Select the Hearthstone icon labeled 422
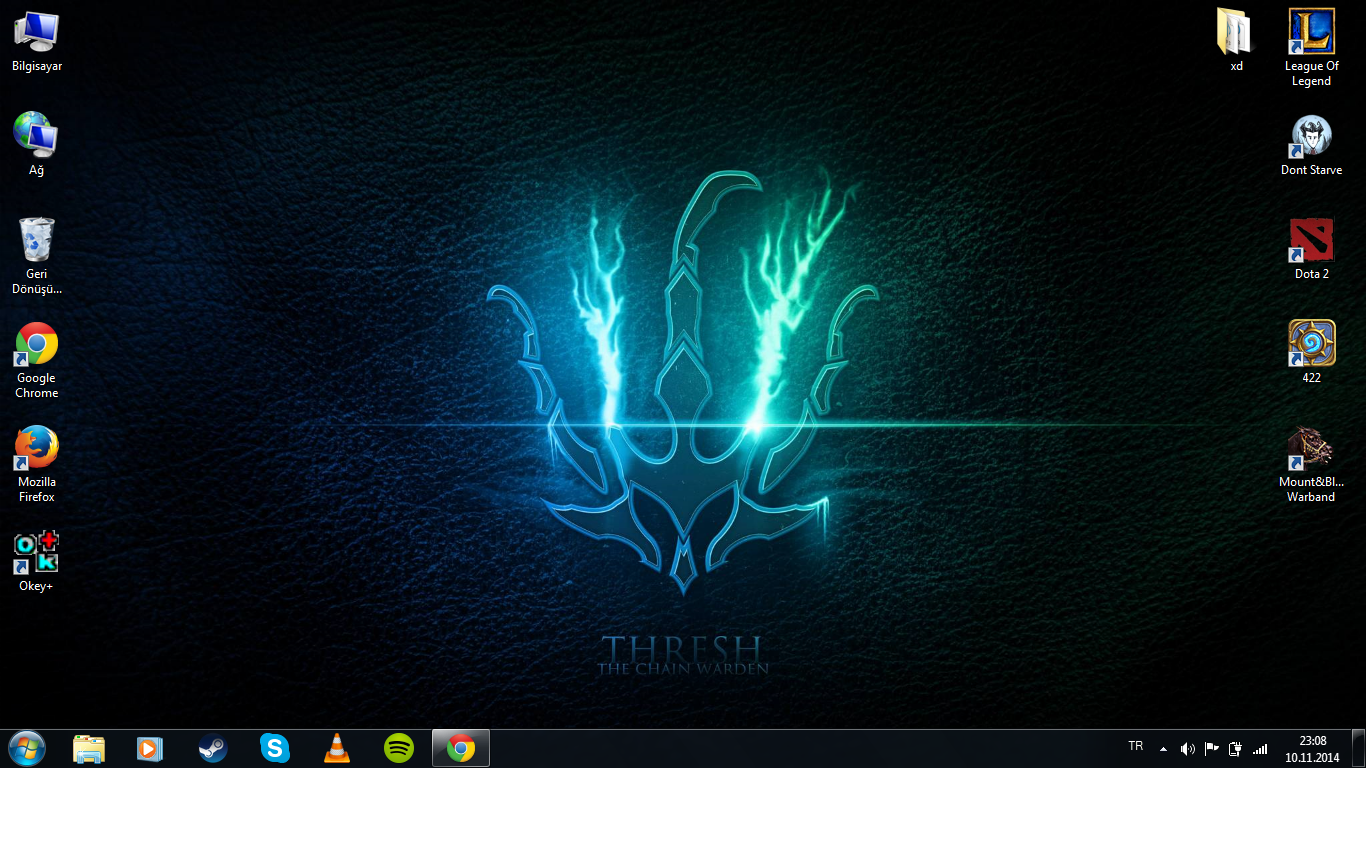The width and height of the screenshot is (1366, 864). [x=1311, y=351]
